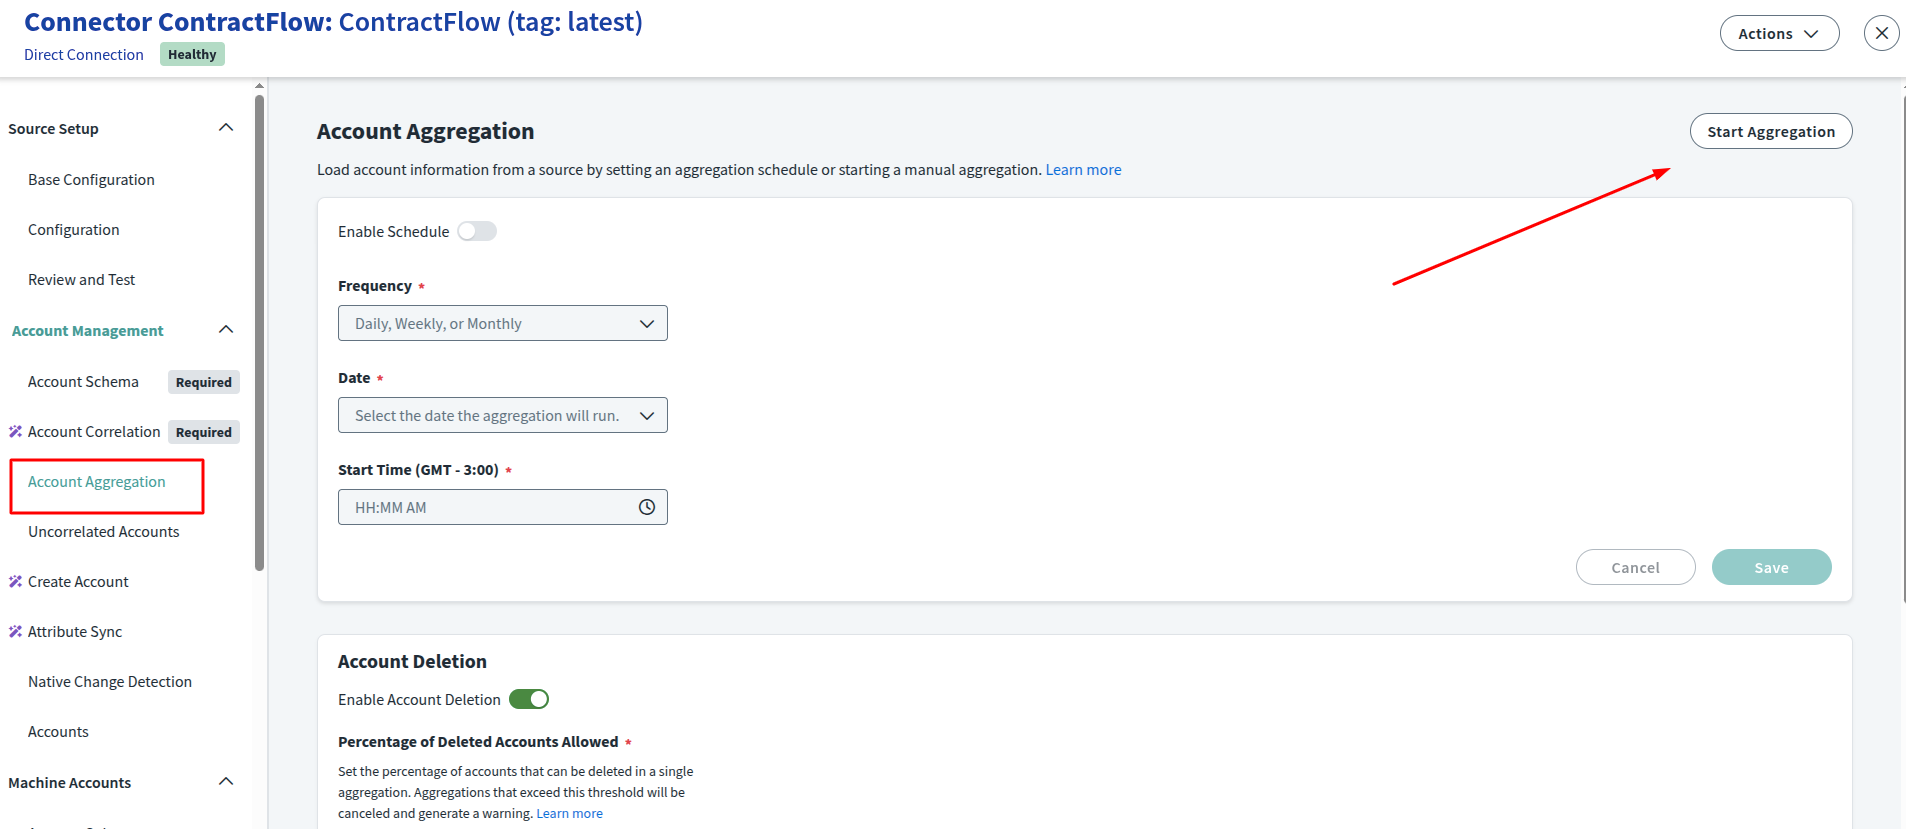Toggle the Enable Schedule switch
Image resolution: width=1906 pixels, height=829 pixels.
[477, 231]
